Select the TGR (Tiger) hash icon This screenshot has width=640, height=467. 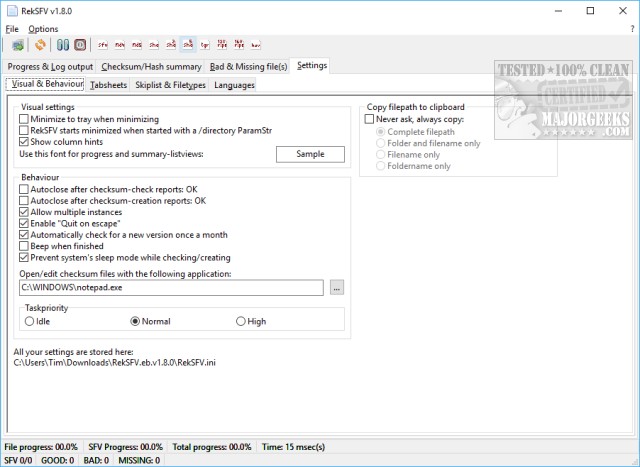[205, 45]
